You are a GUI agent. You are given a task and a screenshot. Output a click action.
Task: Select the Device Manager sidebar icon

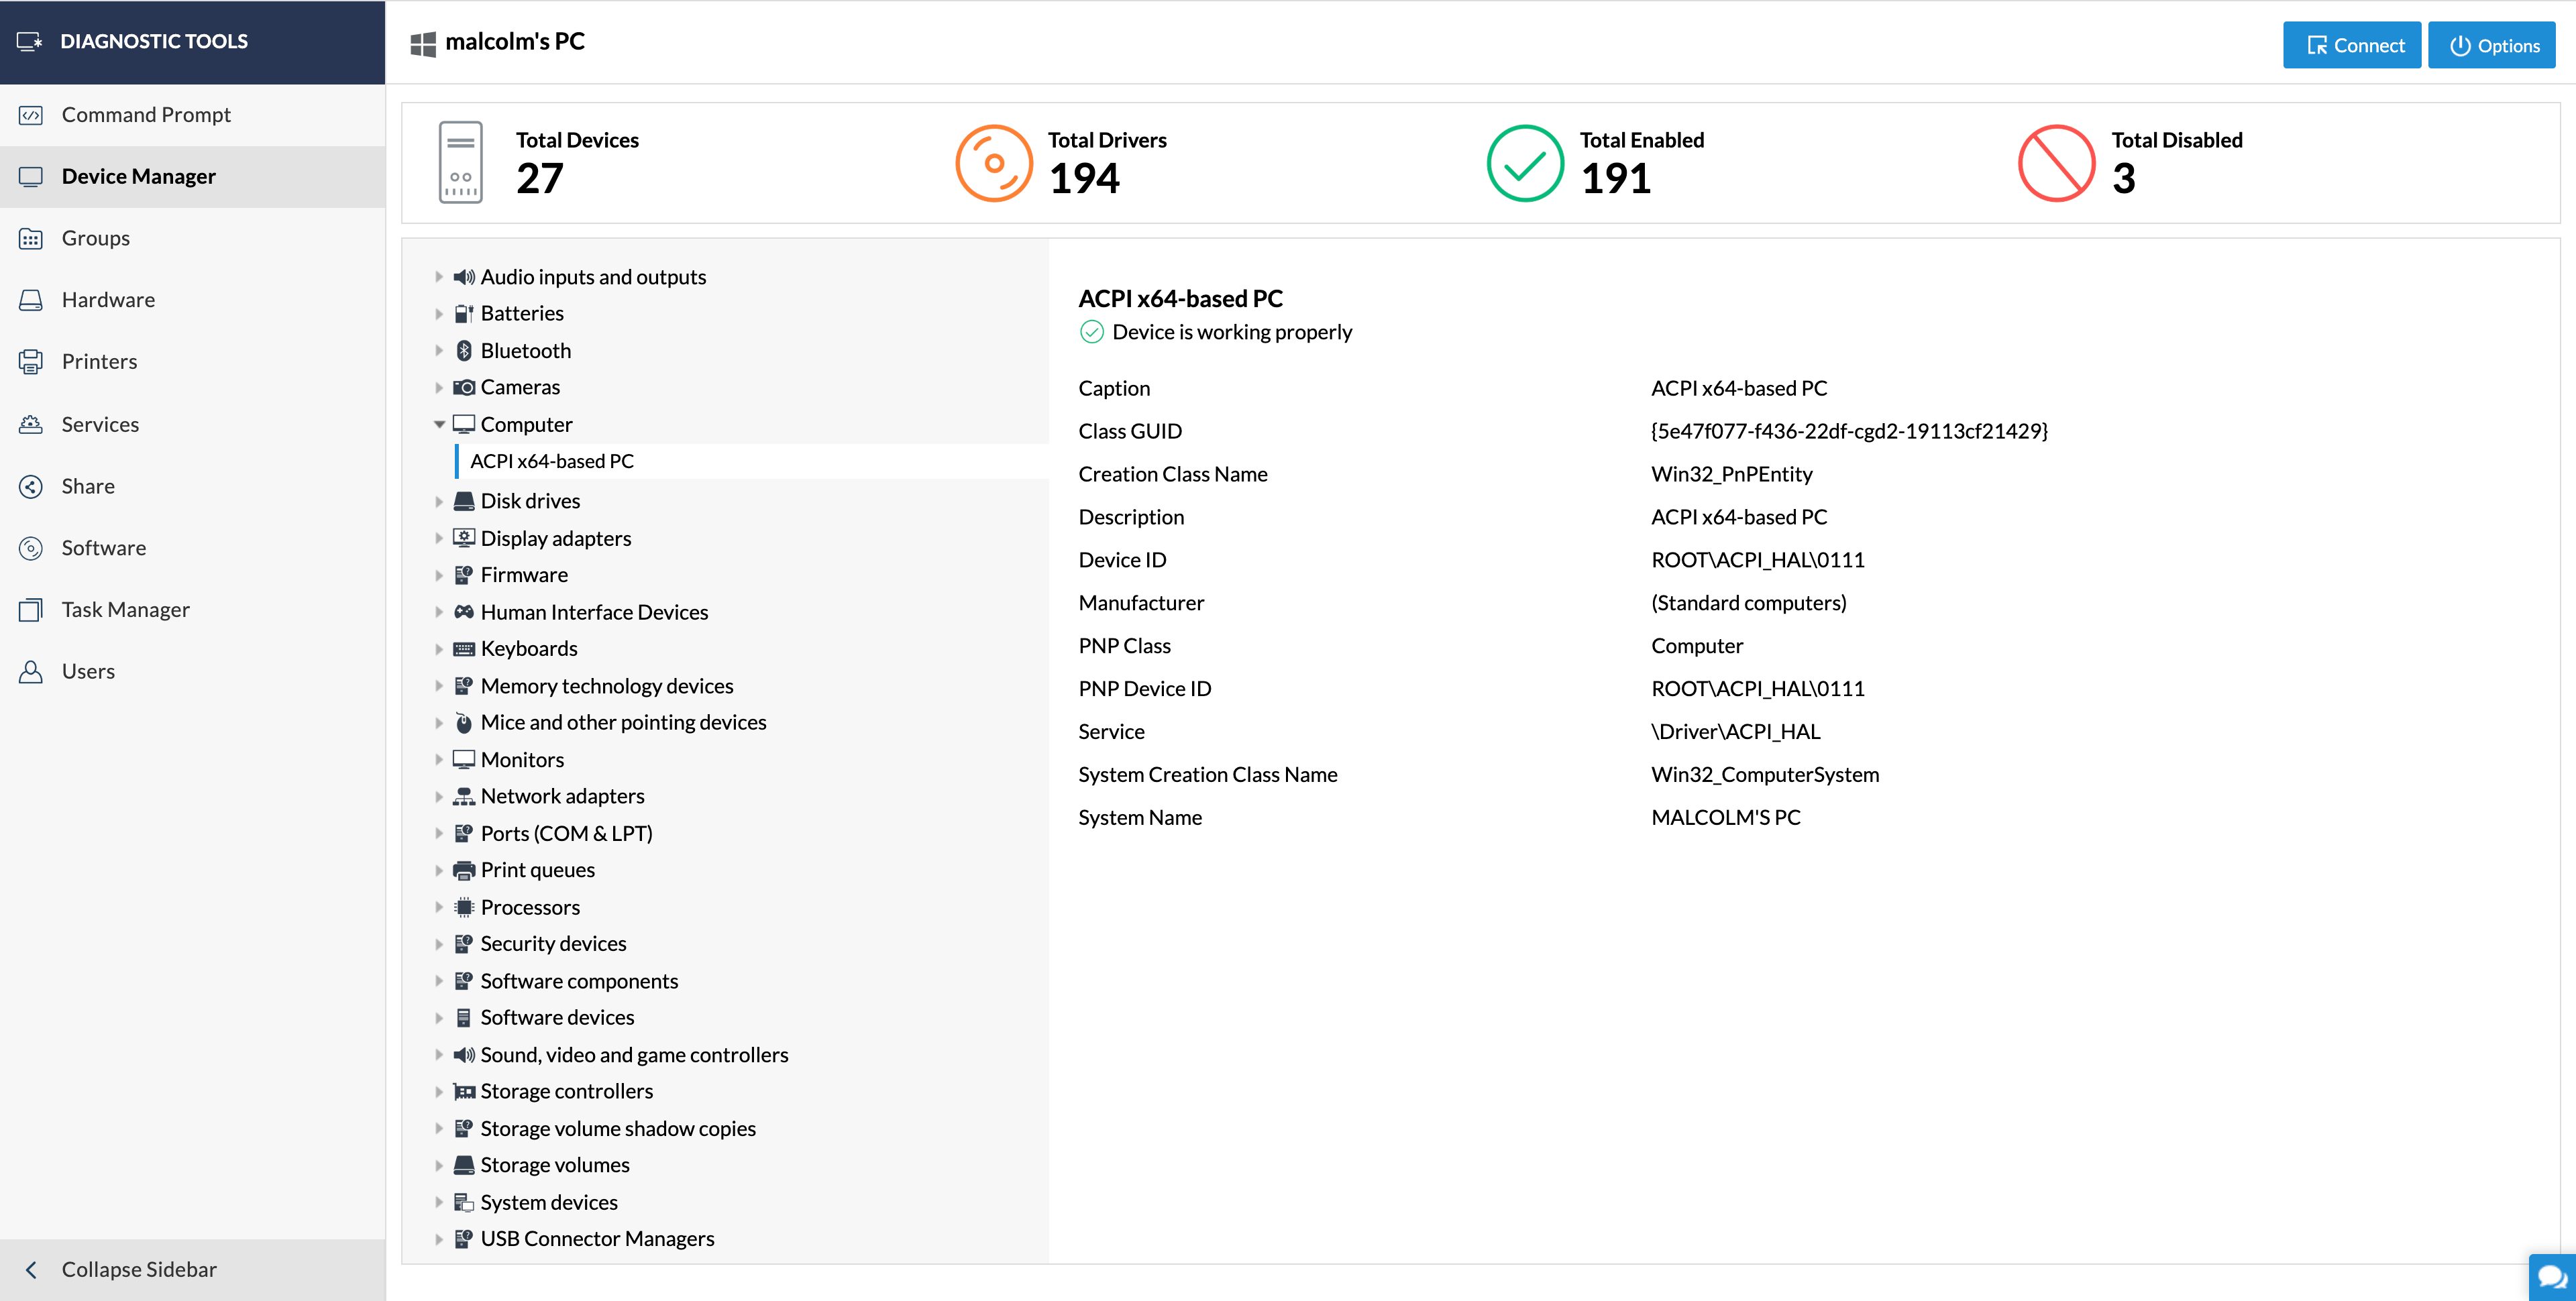[x=31, y=176]
